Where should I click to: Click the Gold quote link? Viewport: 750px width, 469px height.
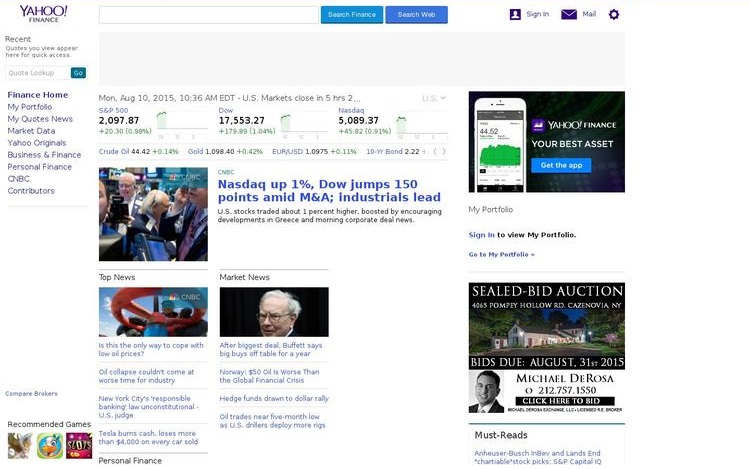click(196, 152)
